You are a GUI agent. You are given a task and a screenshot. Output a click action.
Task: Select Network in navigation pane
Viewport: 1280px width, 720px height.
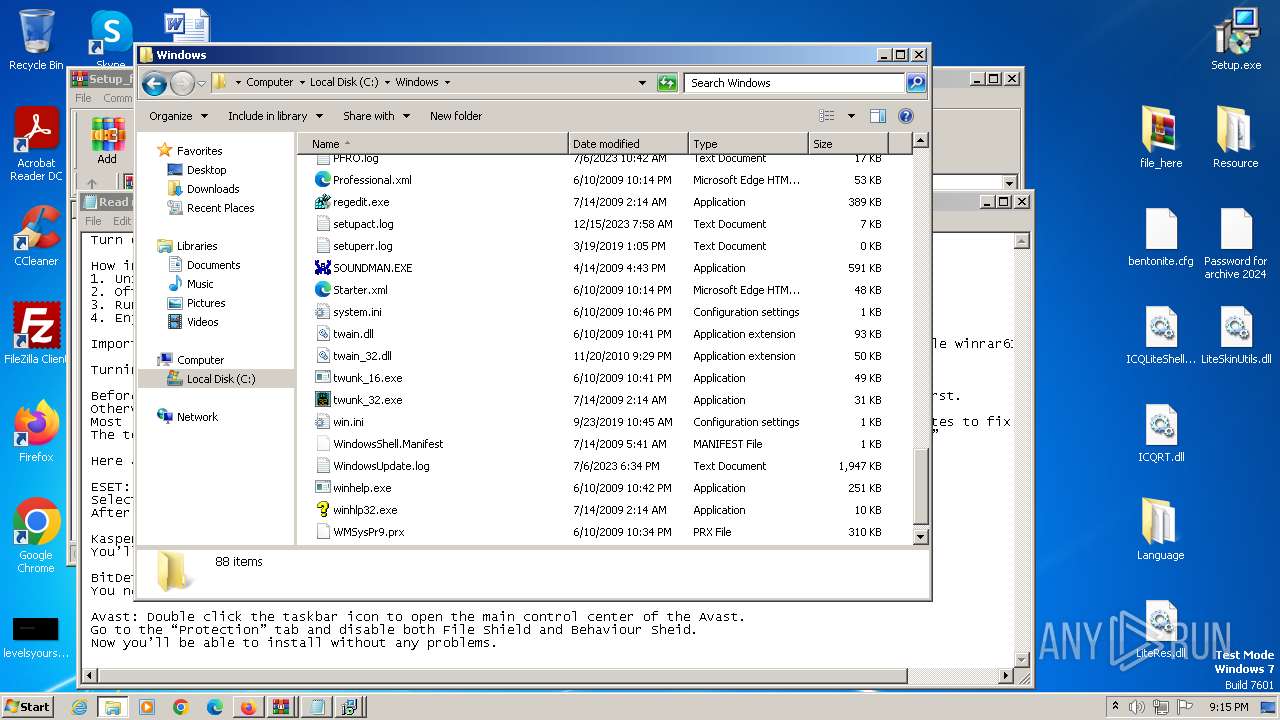[x=197, y=417]
